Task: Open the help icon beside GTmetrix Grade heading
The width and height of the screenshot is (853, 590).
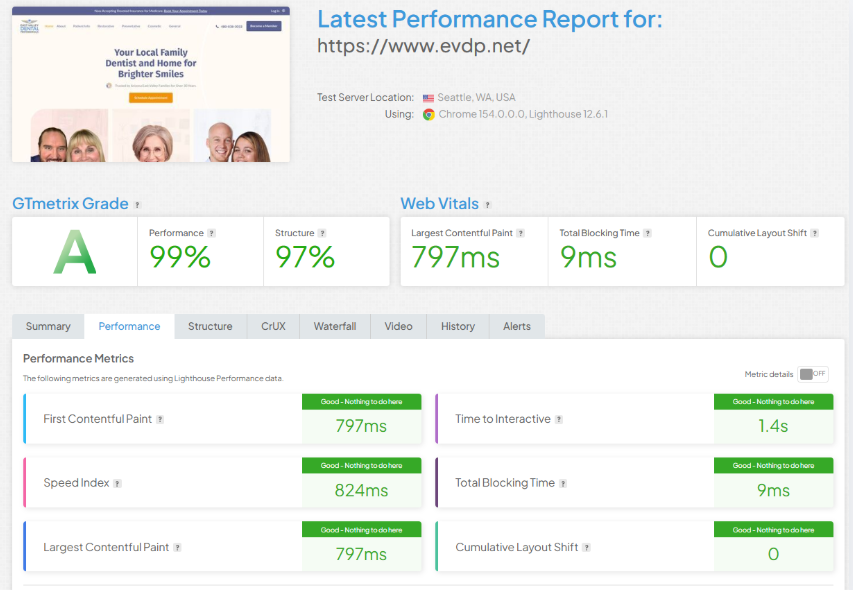Action: click(x=137, y=205)
